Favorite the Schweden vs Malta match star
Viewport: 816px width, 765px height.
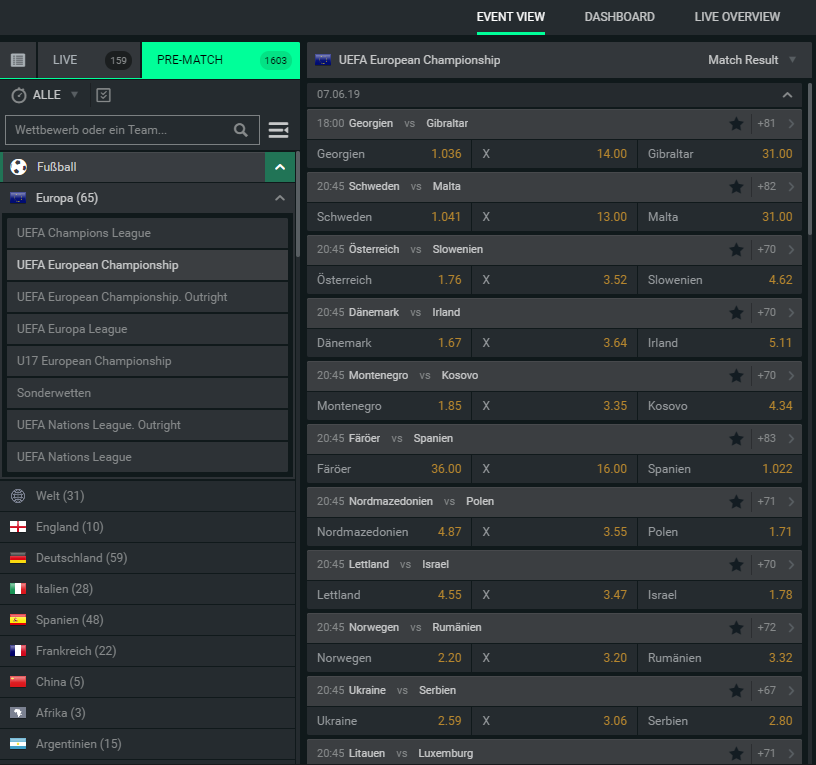736,187
